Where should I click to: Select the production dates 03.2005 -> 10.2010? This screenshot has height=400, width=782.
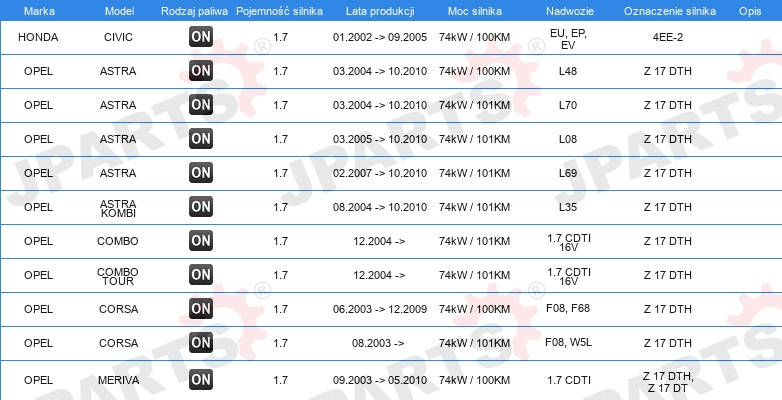point(380,139)
